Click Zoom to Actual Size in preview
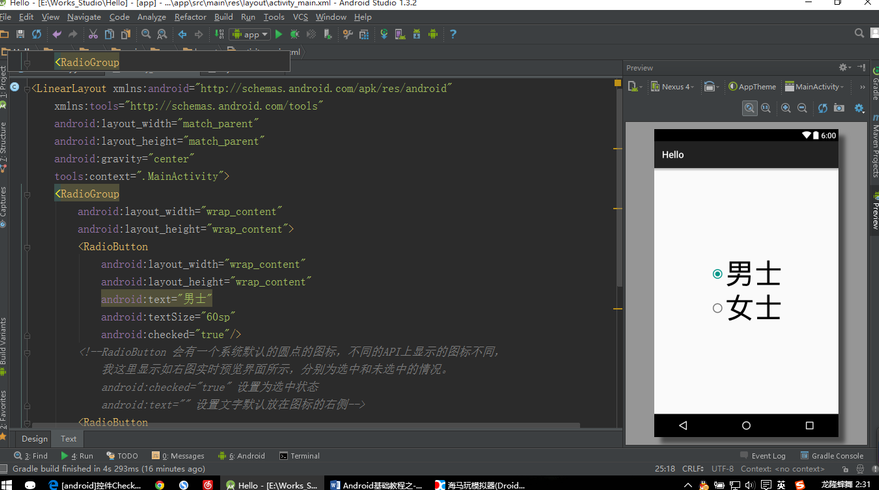The width and height of the screenshot is (879, 490). [x=766, y=108]
